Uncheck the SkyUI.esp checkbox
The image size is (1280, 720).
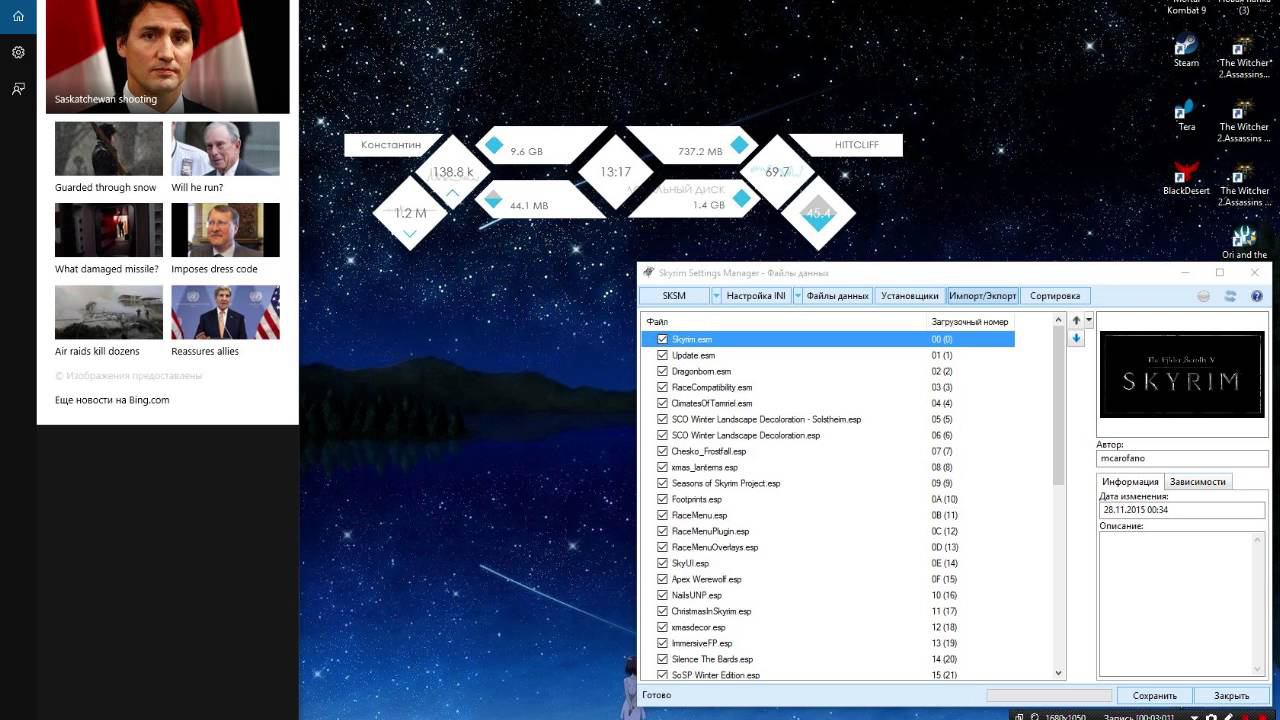coord(662,563)
